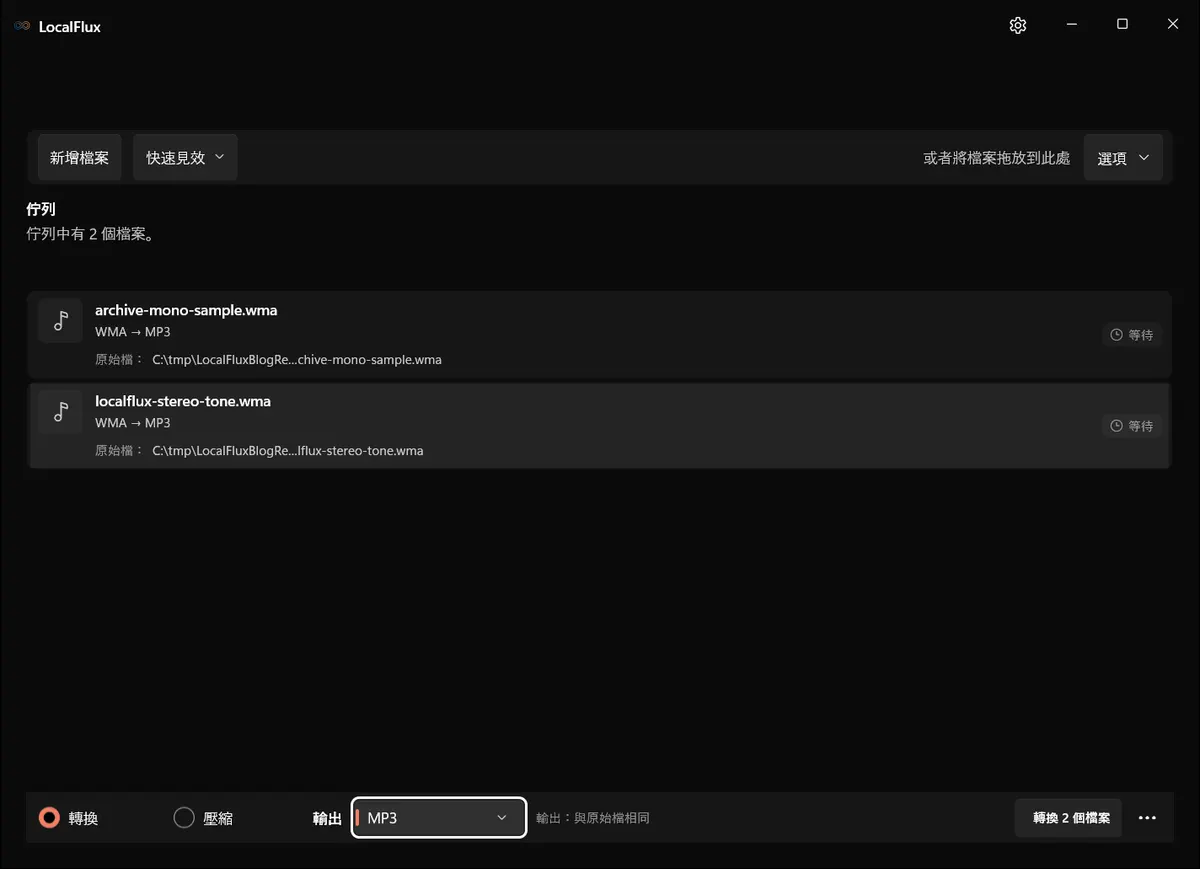Click the 佇列中有 2 個檔案 status text

click(90, 235)
